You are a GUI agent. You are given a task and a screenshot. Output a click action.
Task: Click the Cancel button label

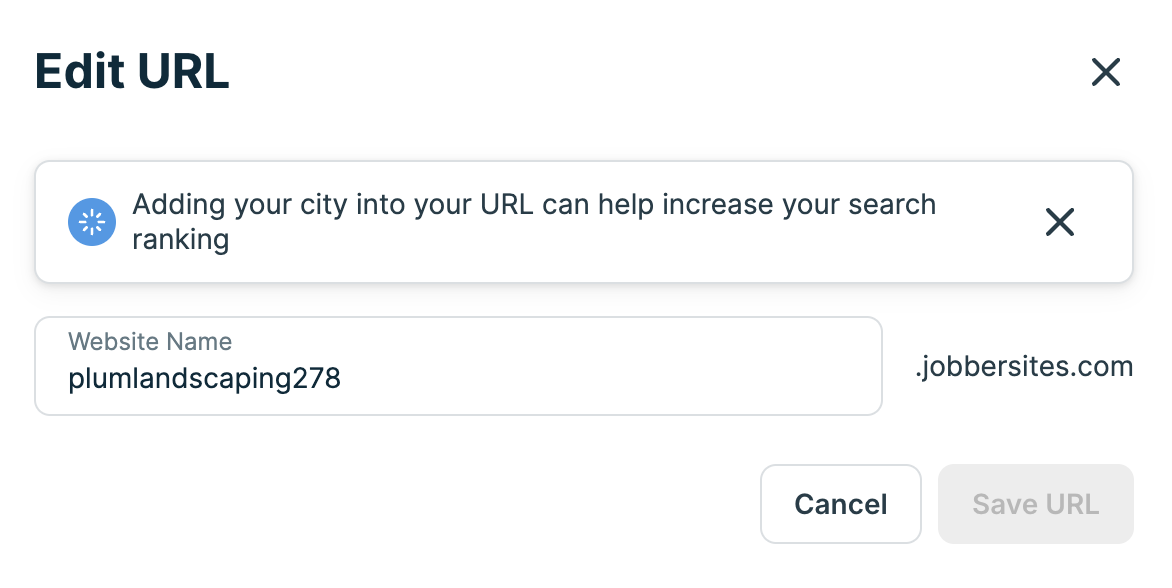[x=840, y=504]
